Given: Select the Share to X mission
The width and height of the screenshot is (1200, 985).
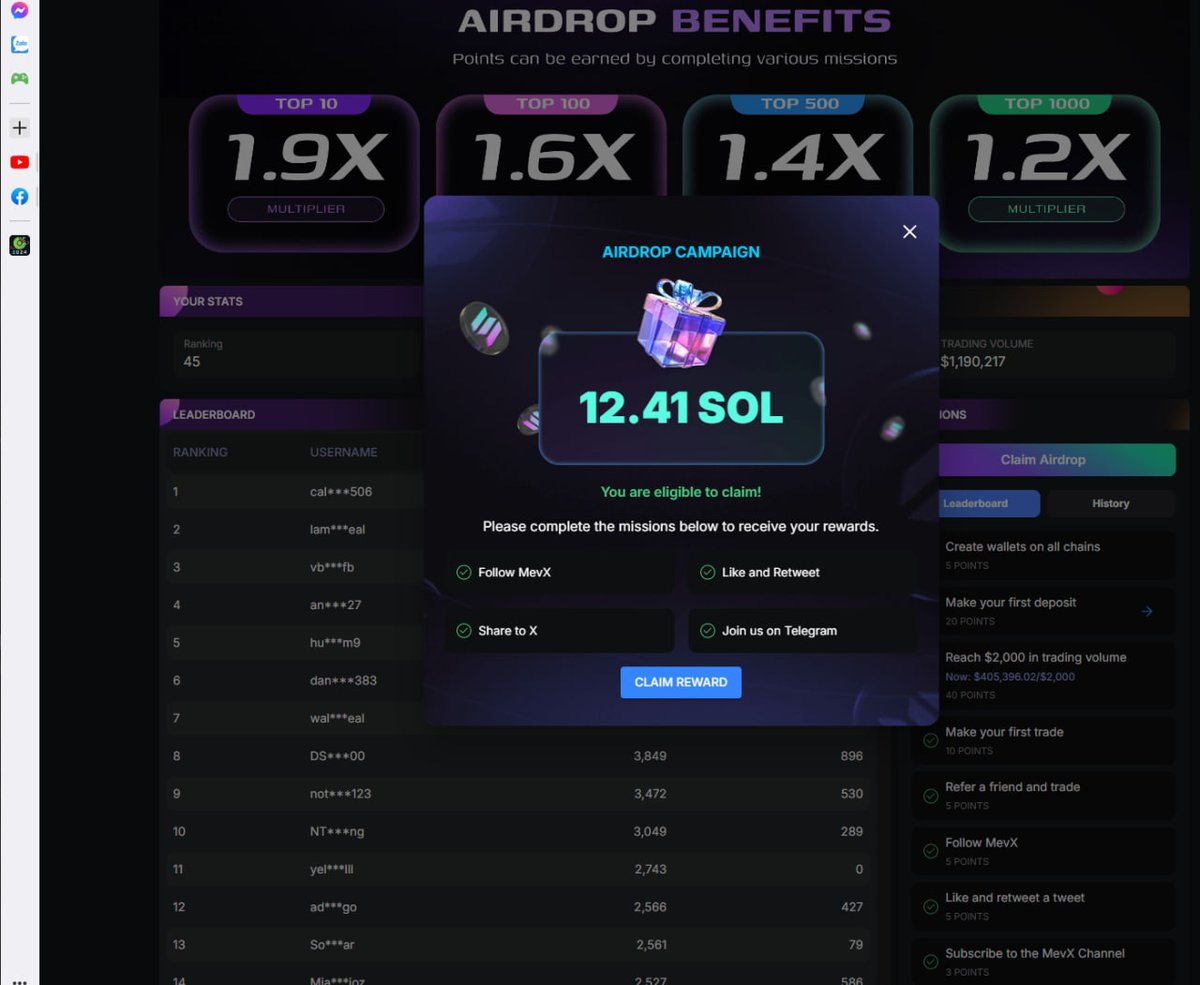Looking at the screenshot, I should 560,631.
